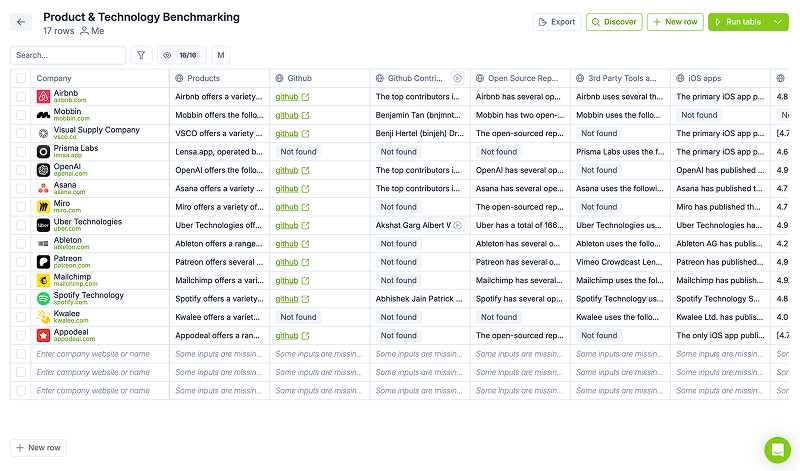This screenshot has height=471, width=800.
Task: Click the Open Source Rep... column header
Action: coord(520,78)
